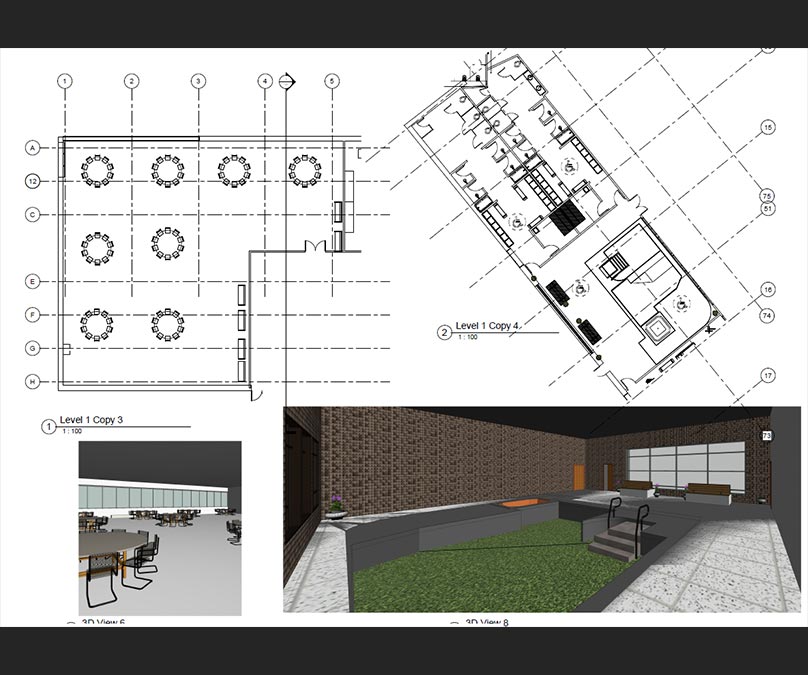808x675 pixels.
Task: Pick grid bubble 12 on left side
Action: (32, 181)
